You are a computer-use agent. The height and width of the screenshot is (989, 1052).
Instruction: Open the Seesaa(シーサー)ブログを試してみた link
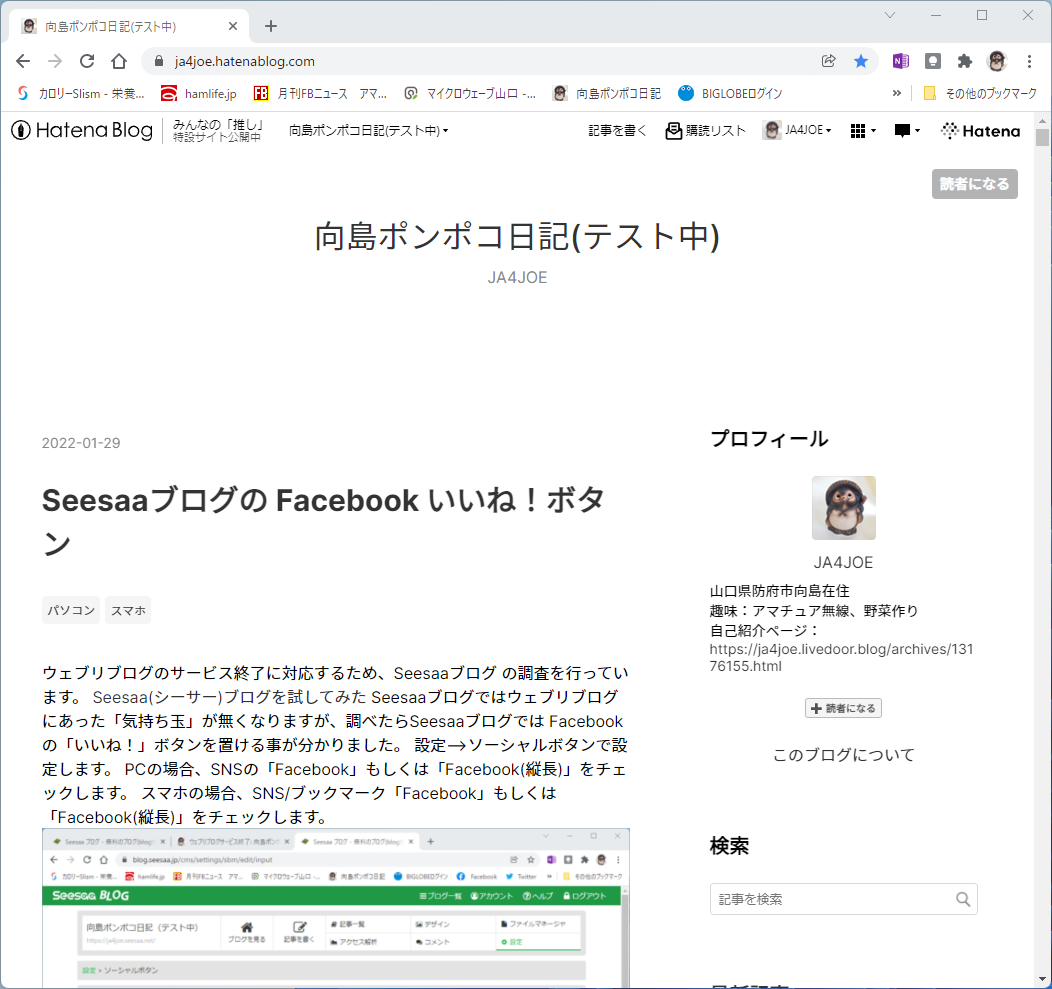coord(229,697)
